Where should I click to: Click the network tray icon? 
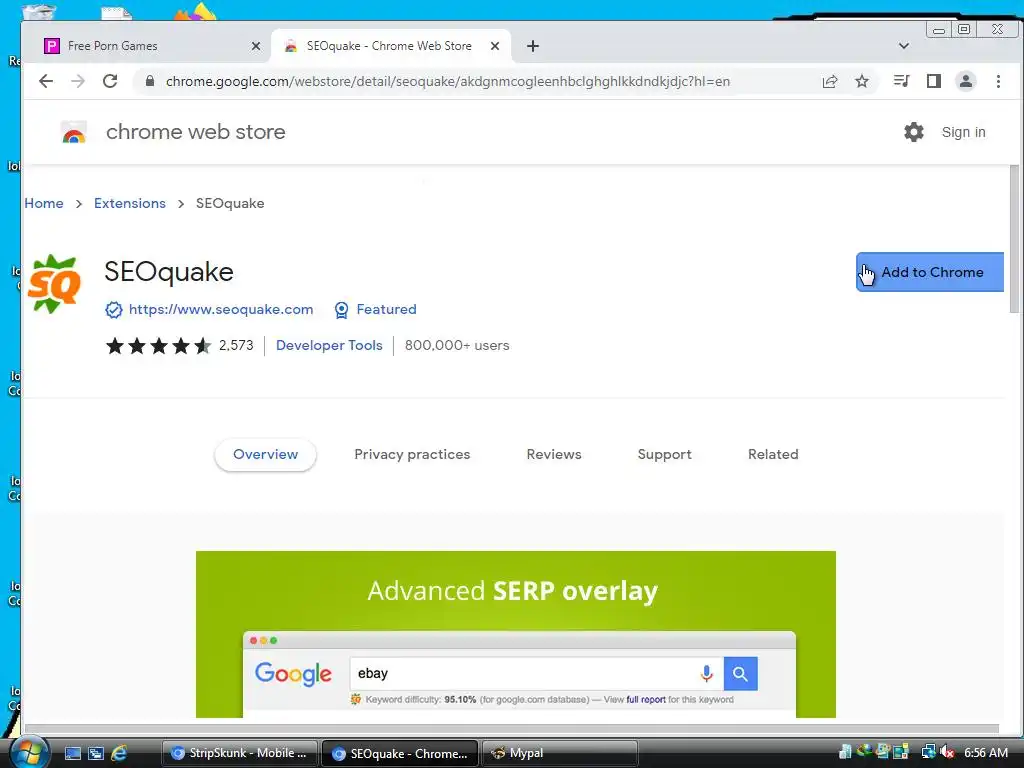tap(928, 753)
